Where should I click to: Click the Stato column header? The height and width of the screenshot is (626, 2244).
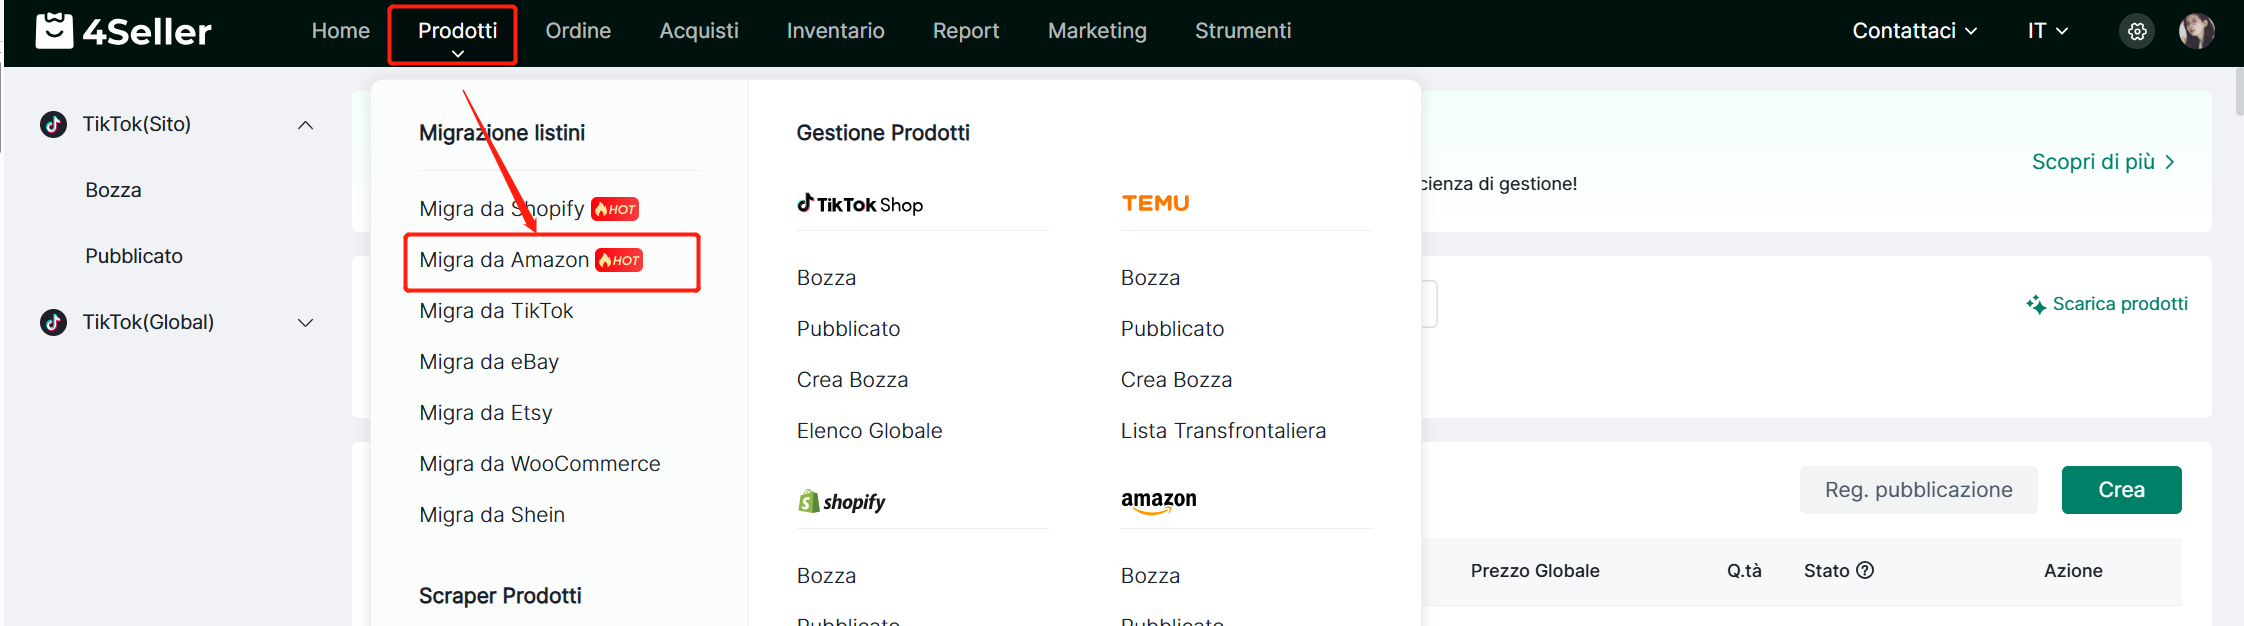click(1827, 571)
